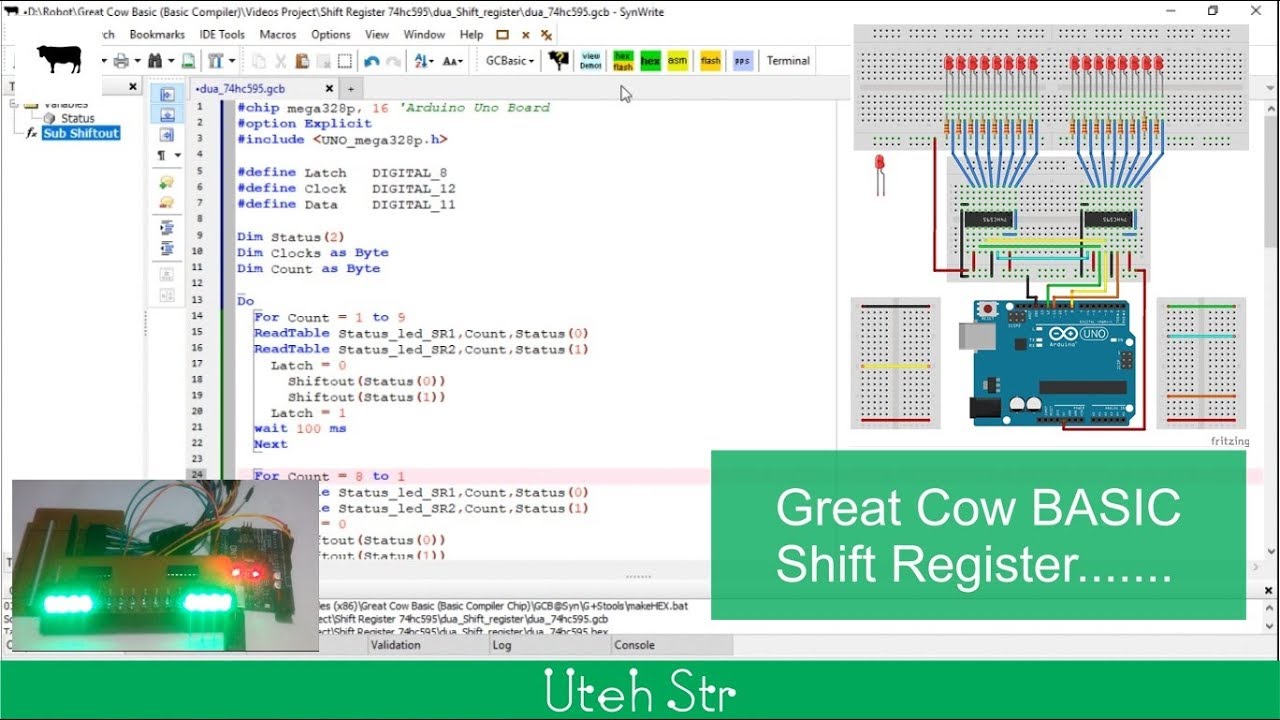Click the Redo toolbar arrow
This screenshot has width=1280, height=720.
point(394,61)
